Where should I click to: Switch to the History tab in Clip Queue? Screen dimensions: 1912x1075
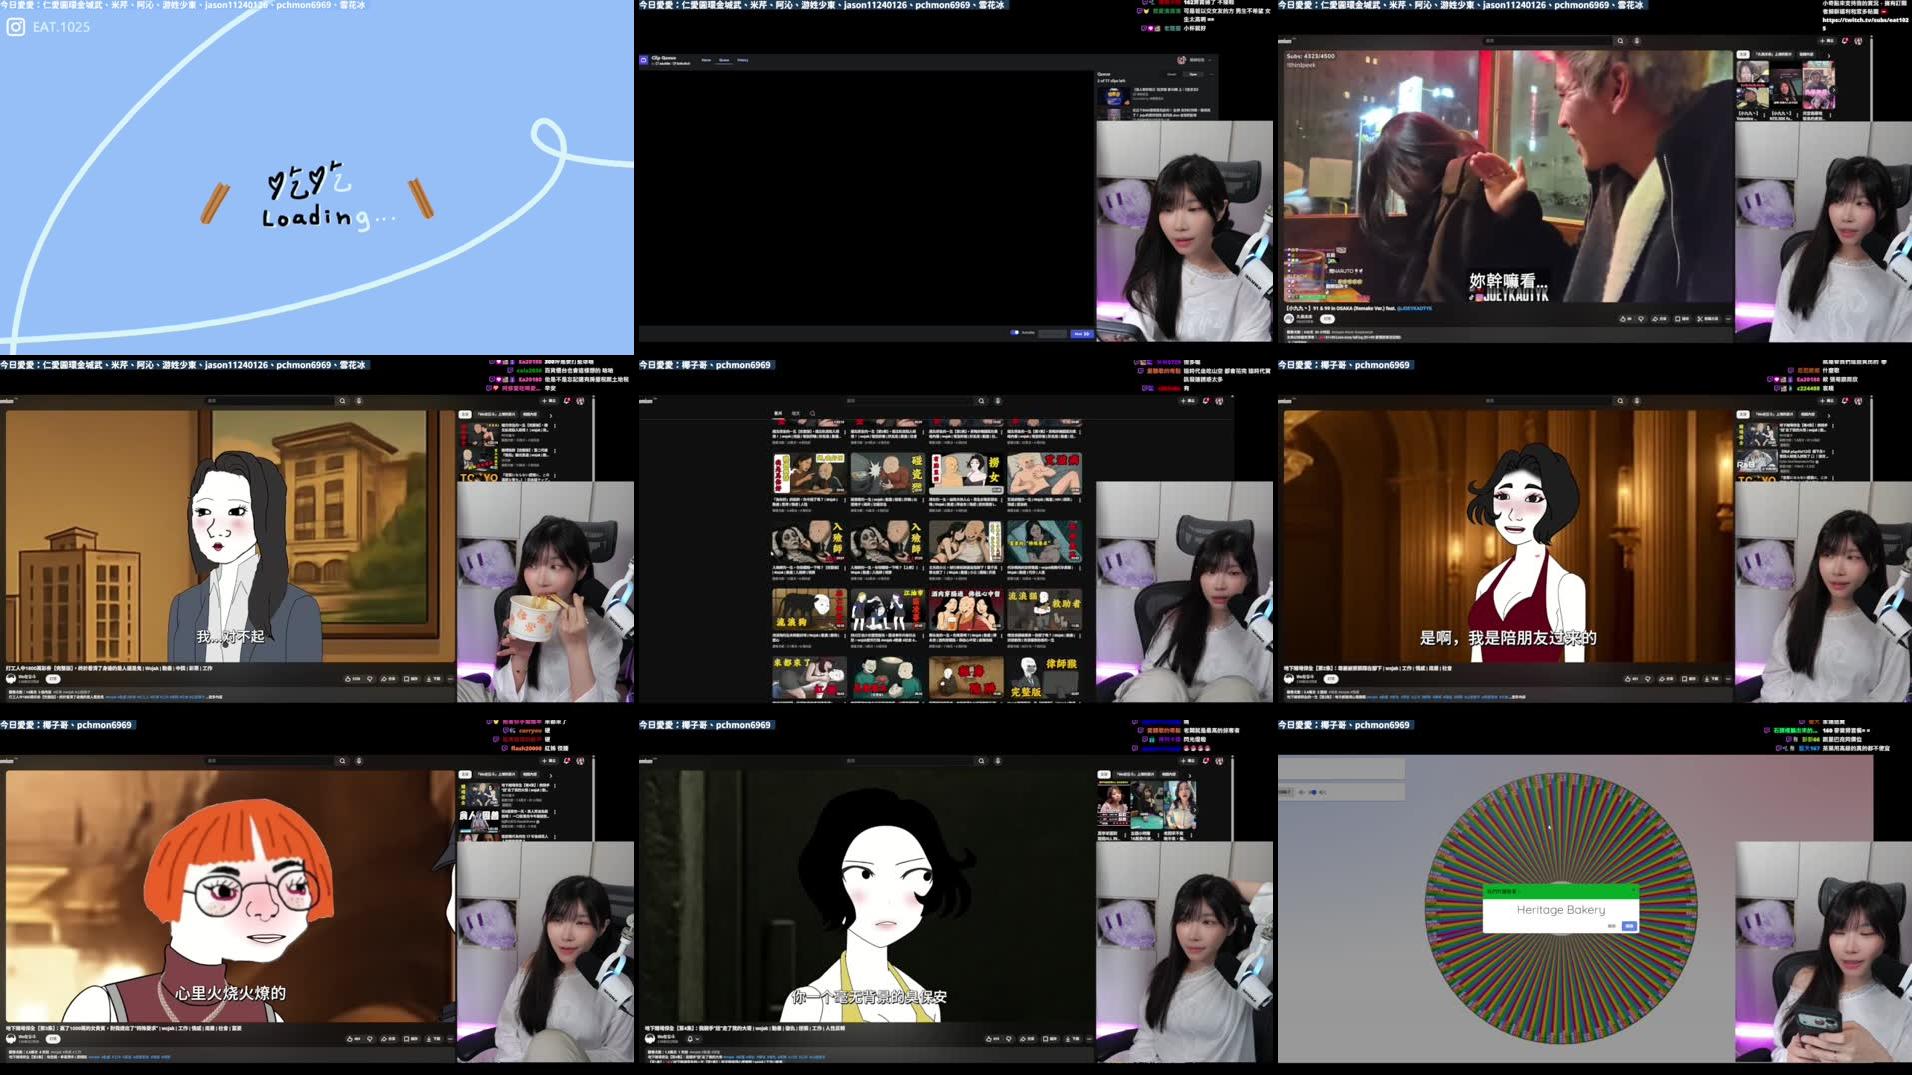click(743, 60)
